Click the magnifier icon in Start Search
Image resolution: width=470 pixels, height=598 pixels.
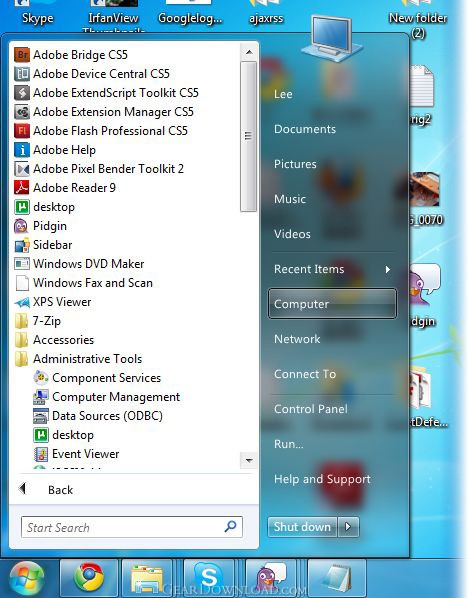click(230, 527)
